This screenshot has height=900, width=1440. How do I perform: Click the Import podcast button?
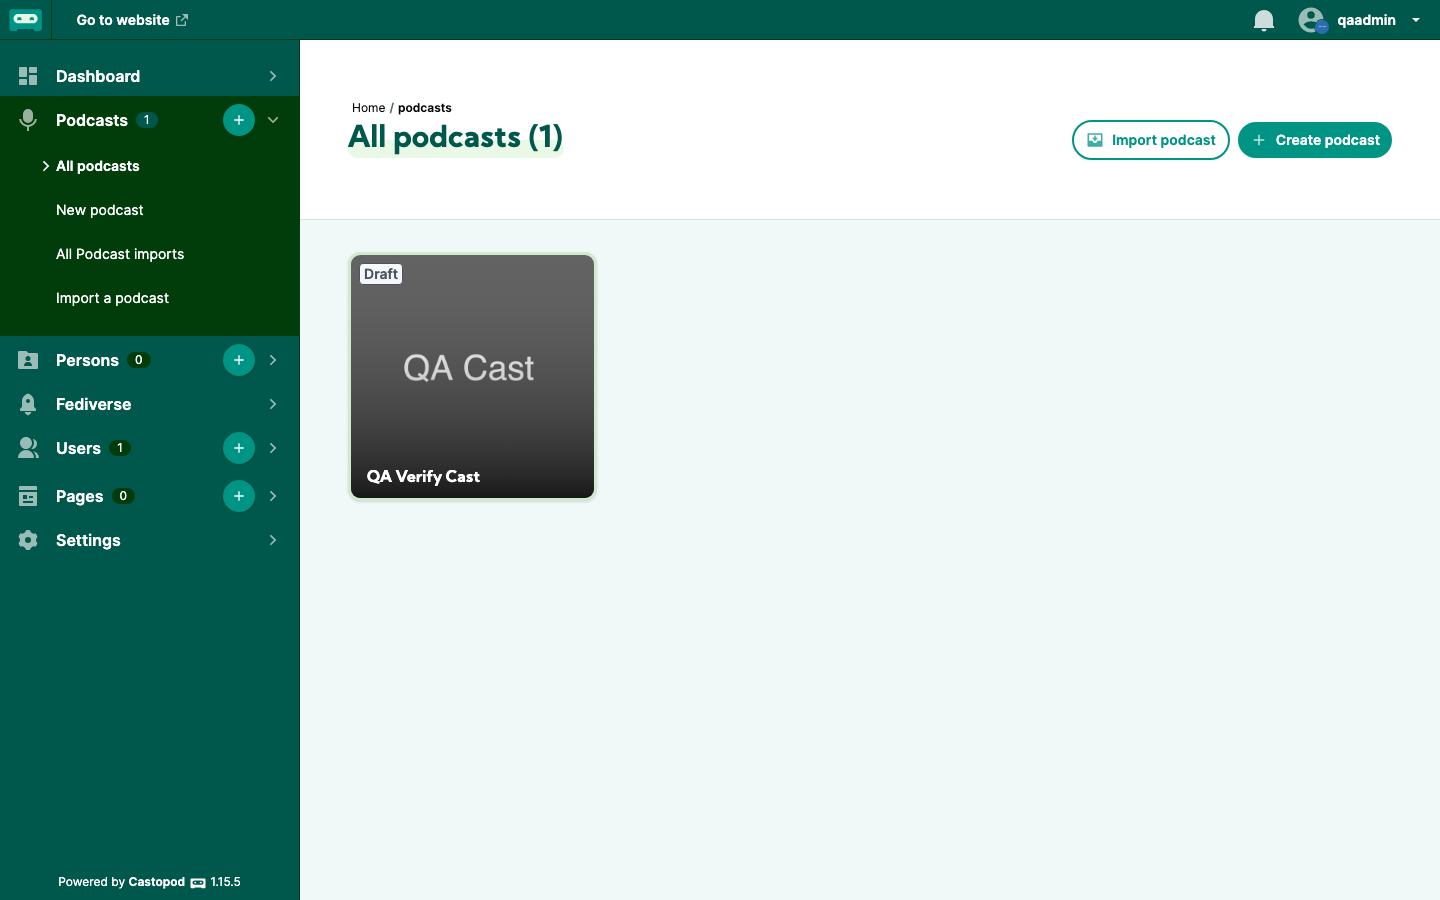point(1151,140)
